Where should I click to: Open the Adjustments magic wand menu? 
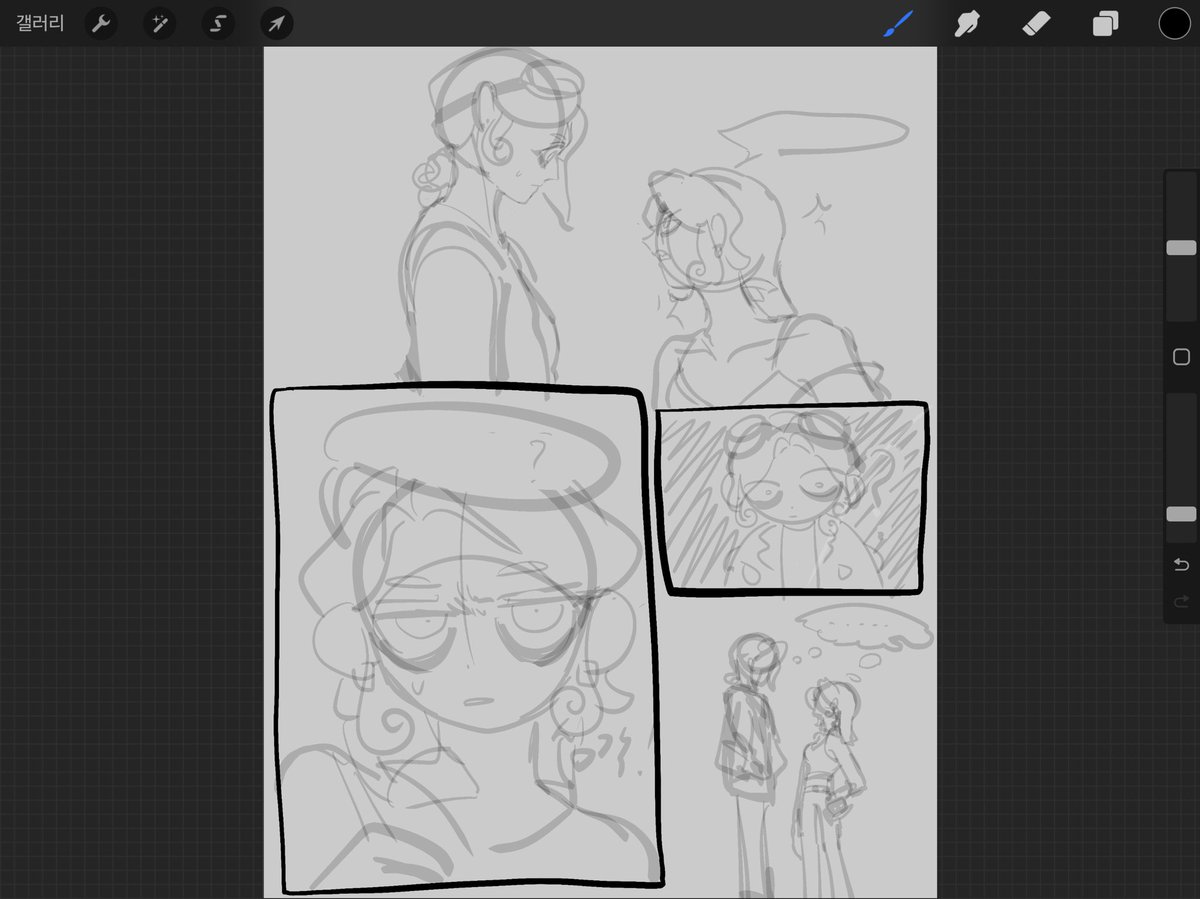coord(159,23)
